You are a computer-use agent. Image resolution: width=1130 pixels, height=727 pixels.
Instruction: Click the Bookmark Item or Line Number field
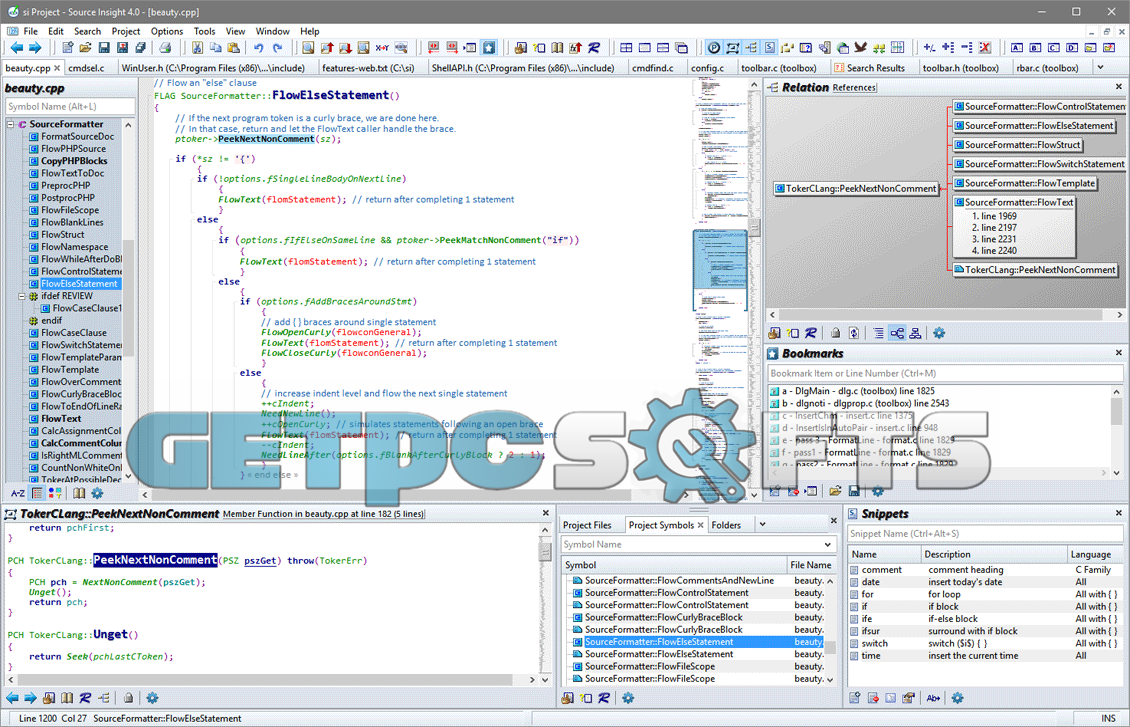click(x=945, y=373)
